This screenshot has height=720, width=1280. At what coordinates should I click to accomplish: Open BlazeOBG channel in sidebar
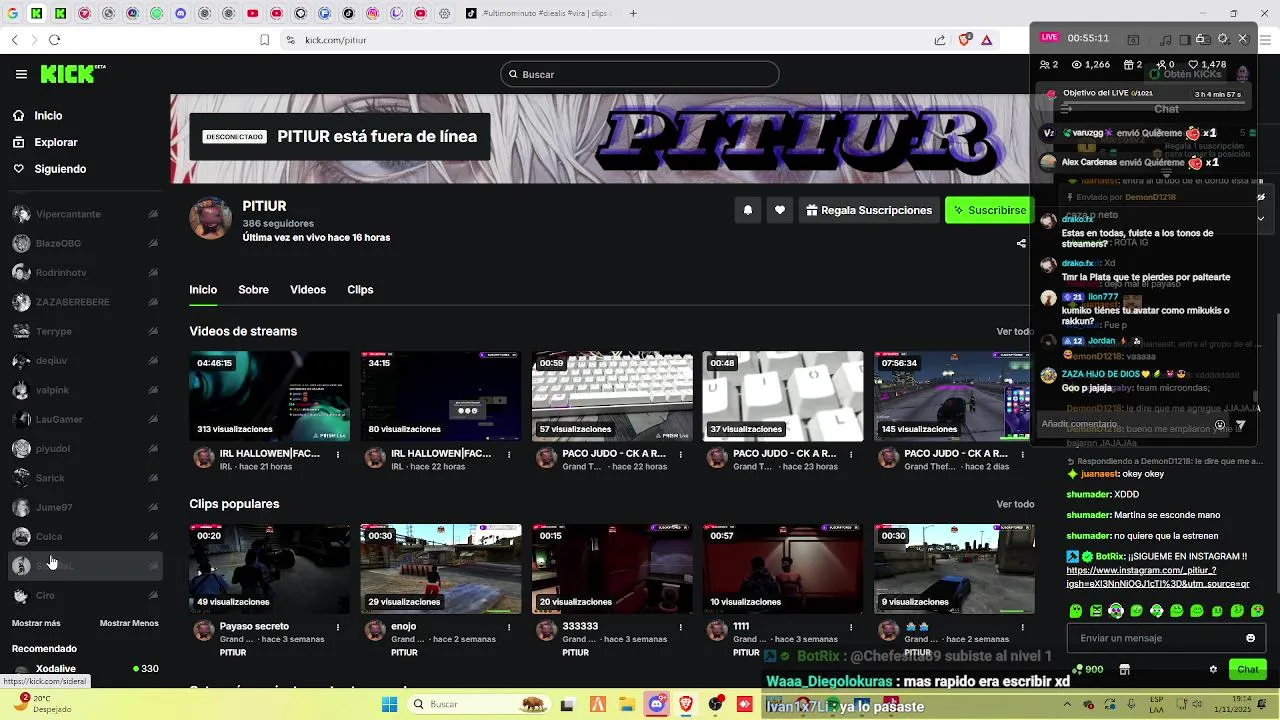click(85, 243)
